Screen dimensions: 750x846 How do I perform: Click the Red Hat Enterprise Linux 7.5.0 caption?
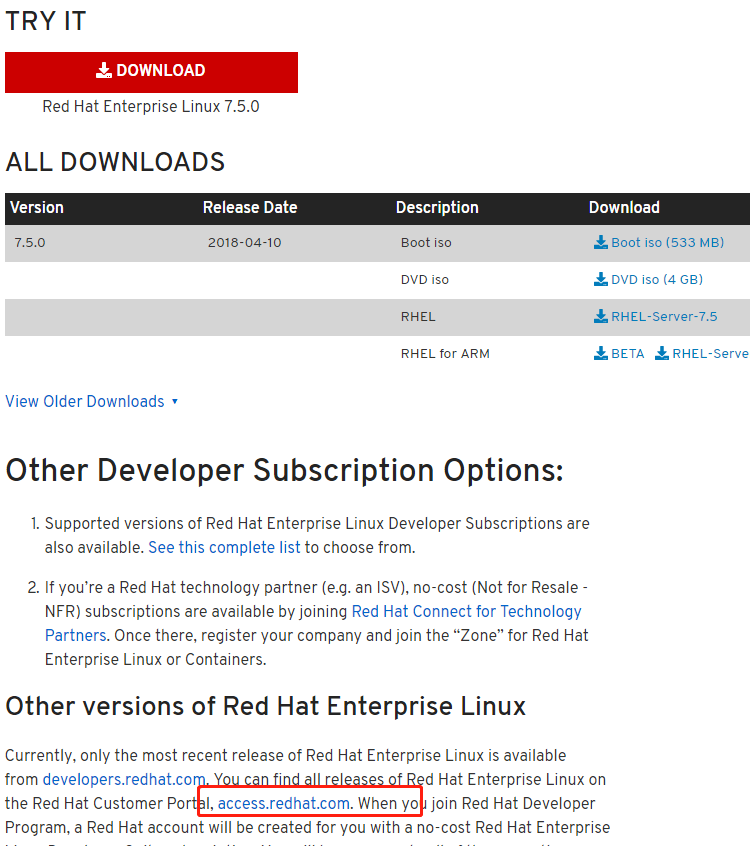point(151,107)
